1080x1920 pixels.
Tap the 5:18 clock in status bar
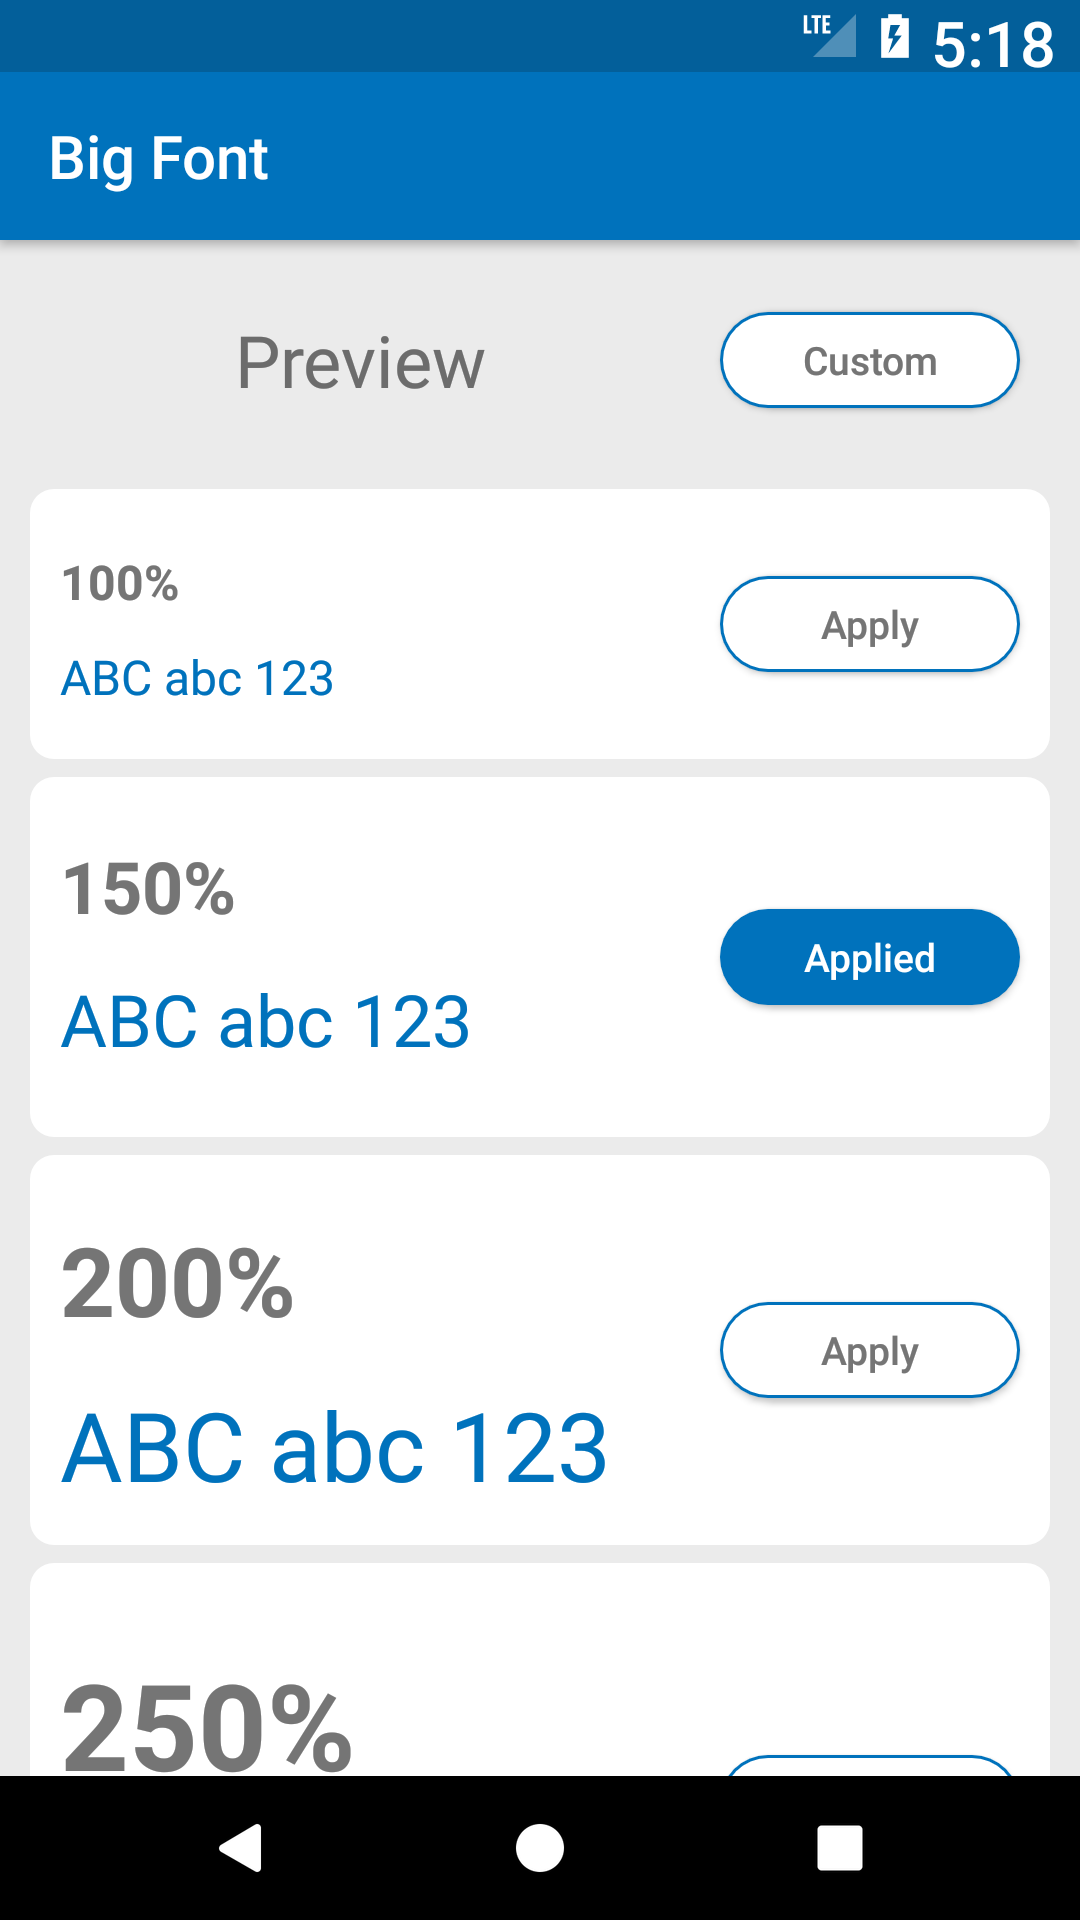pos(993,44)
